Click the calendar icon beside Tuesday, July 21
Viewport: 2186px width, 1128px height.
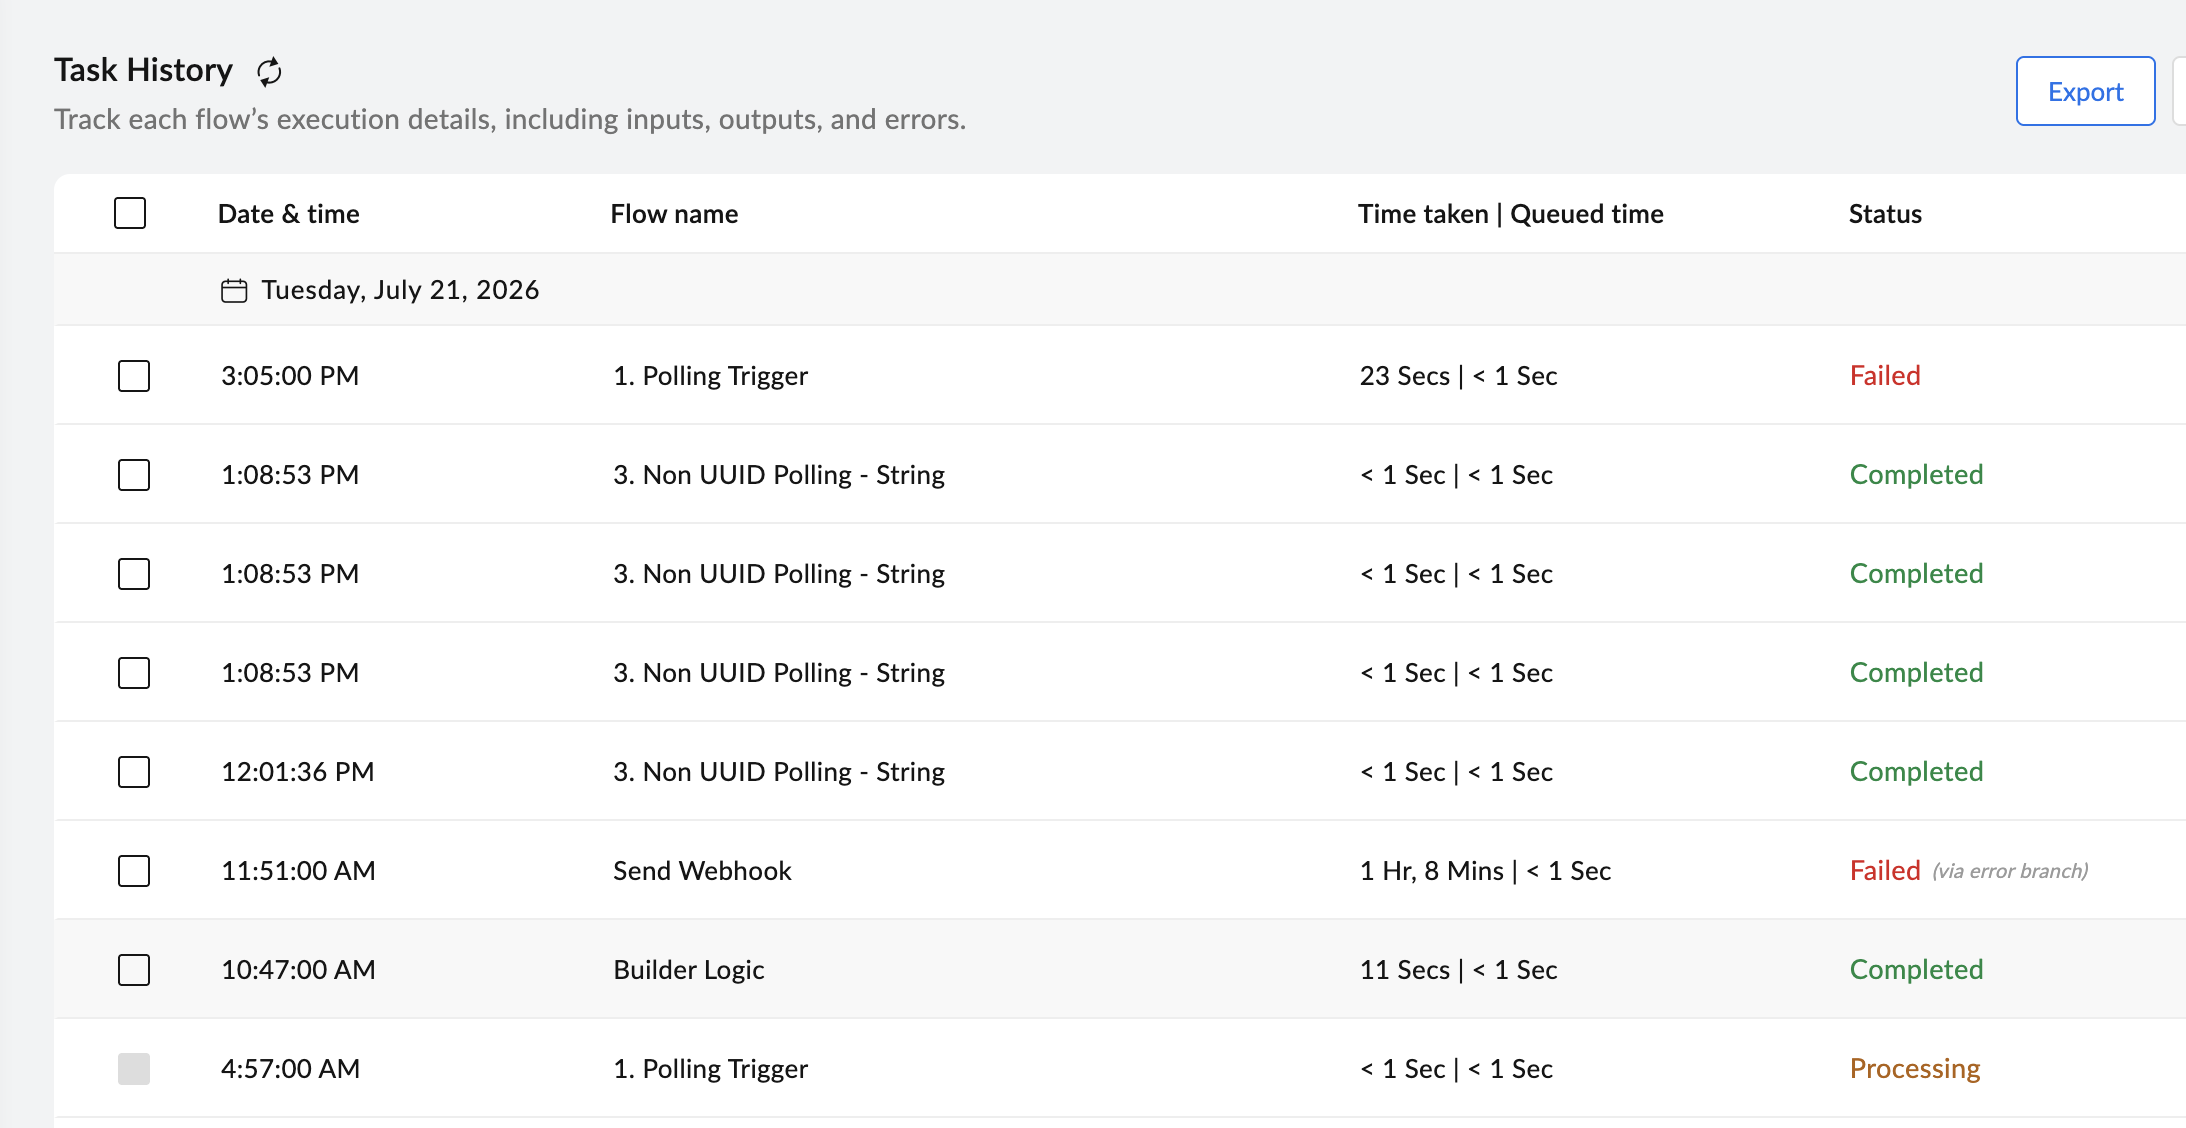coord(234,291)
